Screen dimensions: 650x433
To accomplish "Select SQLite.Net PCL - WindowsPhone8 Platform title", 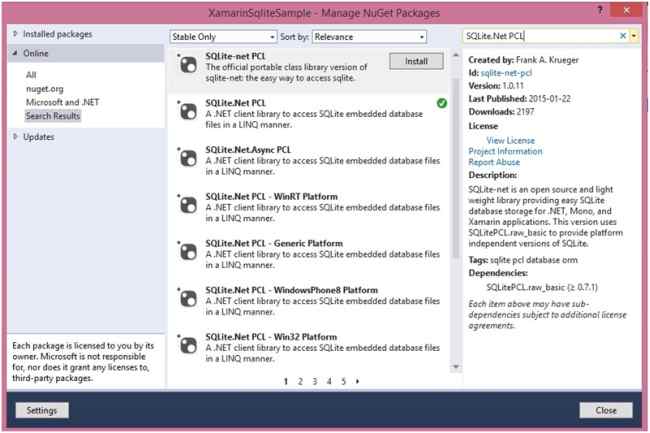I will coord(291,290).
